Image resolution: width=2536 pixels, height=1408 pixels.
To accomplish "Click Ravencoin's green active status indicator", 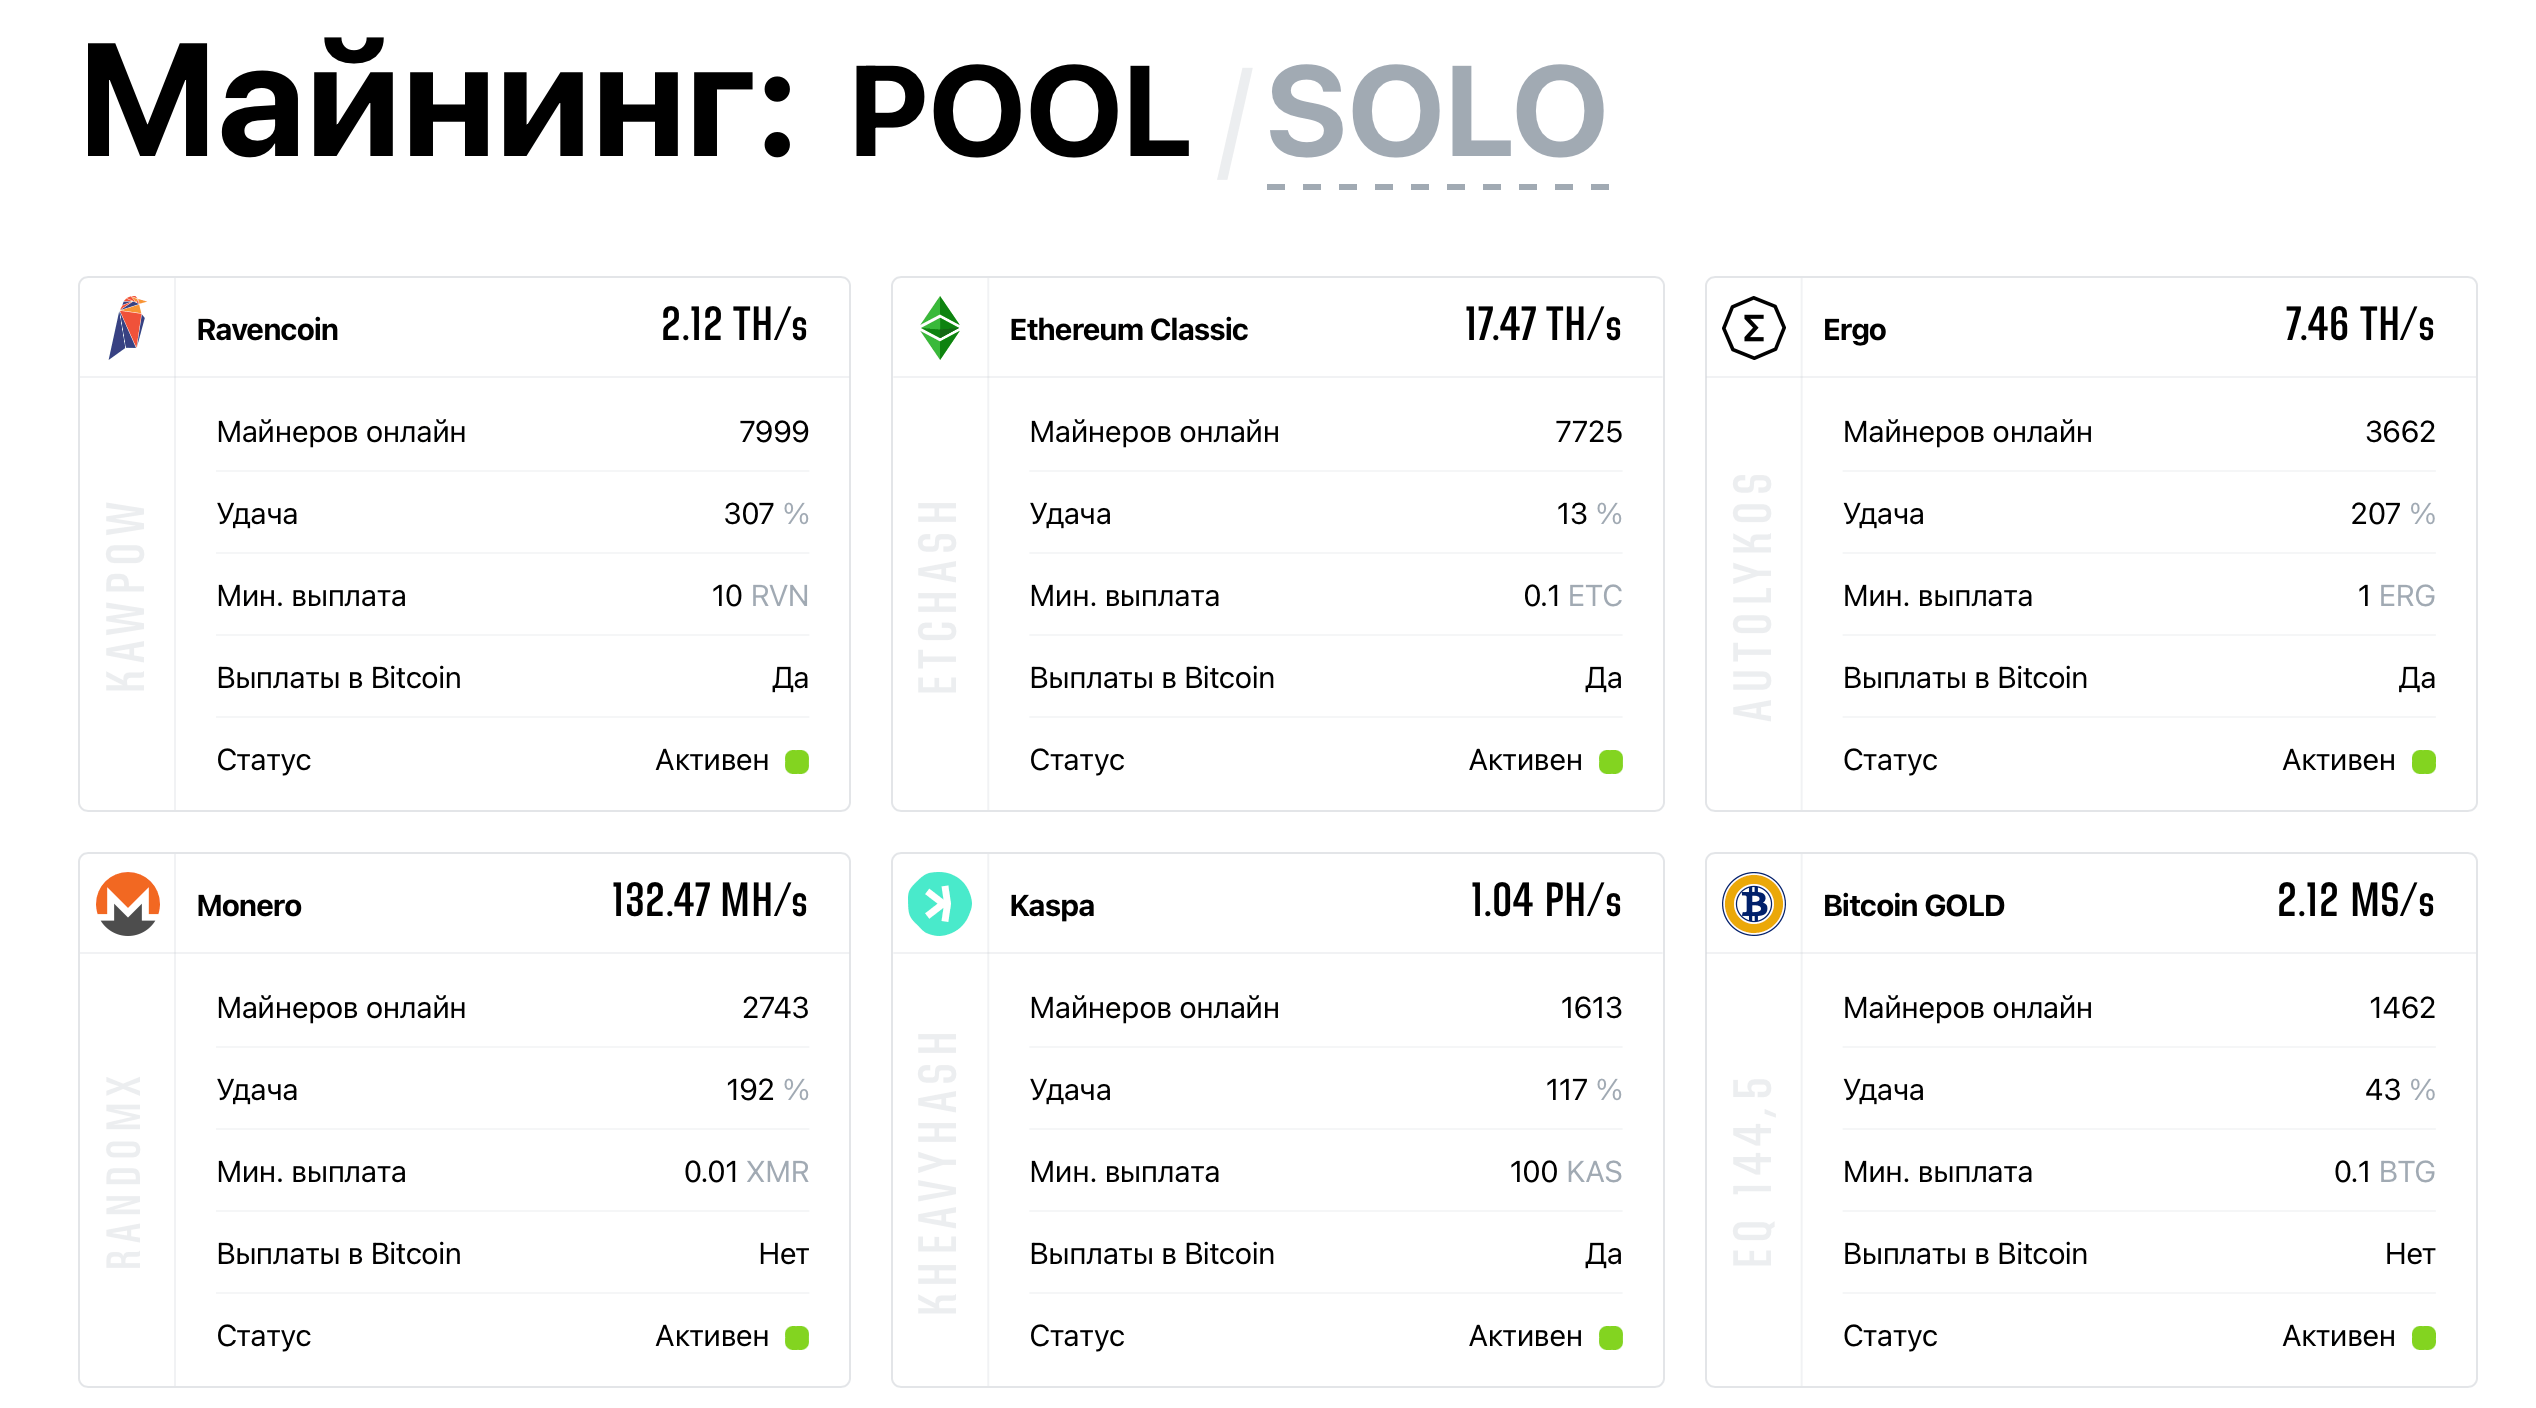I will pos(797,762).
